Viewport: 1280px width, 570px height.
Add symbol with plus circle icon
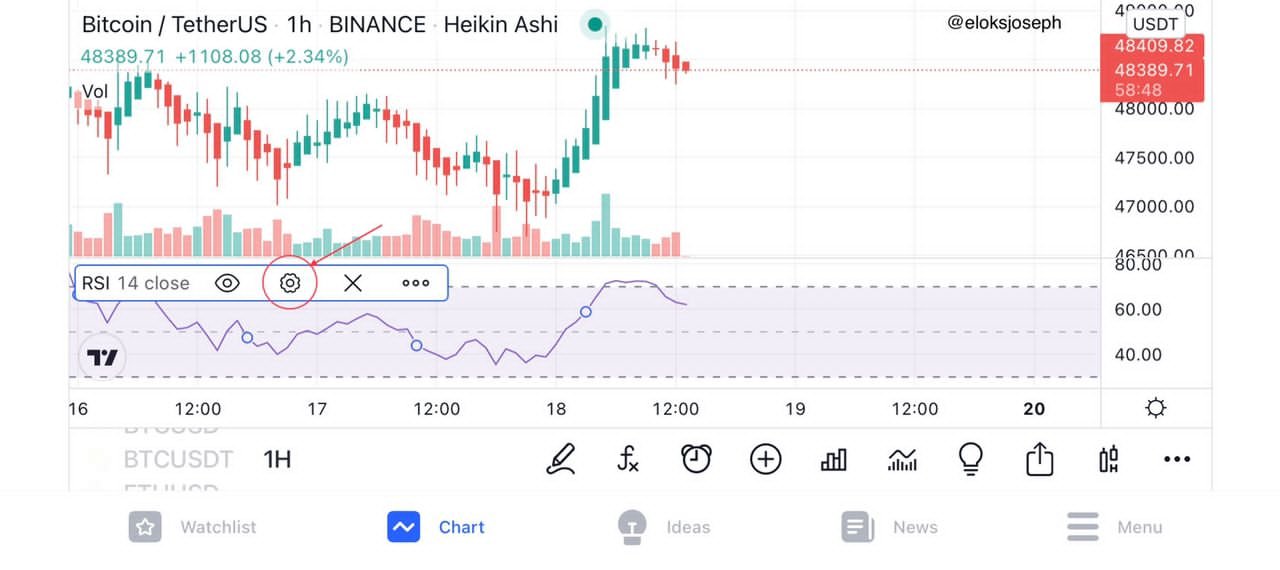(765, 459)
